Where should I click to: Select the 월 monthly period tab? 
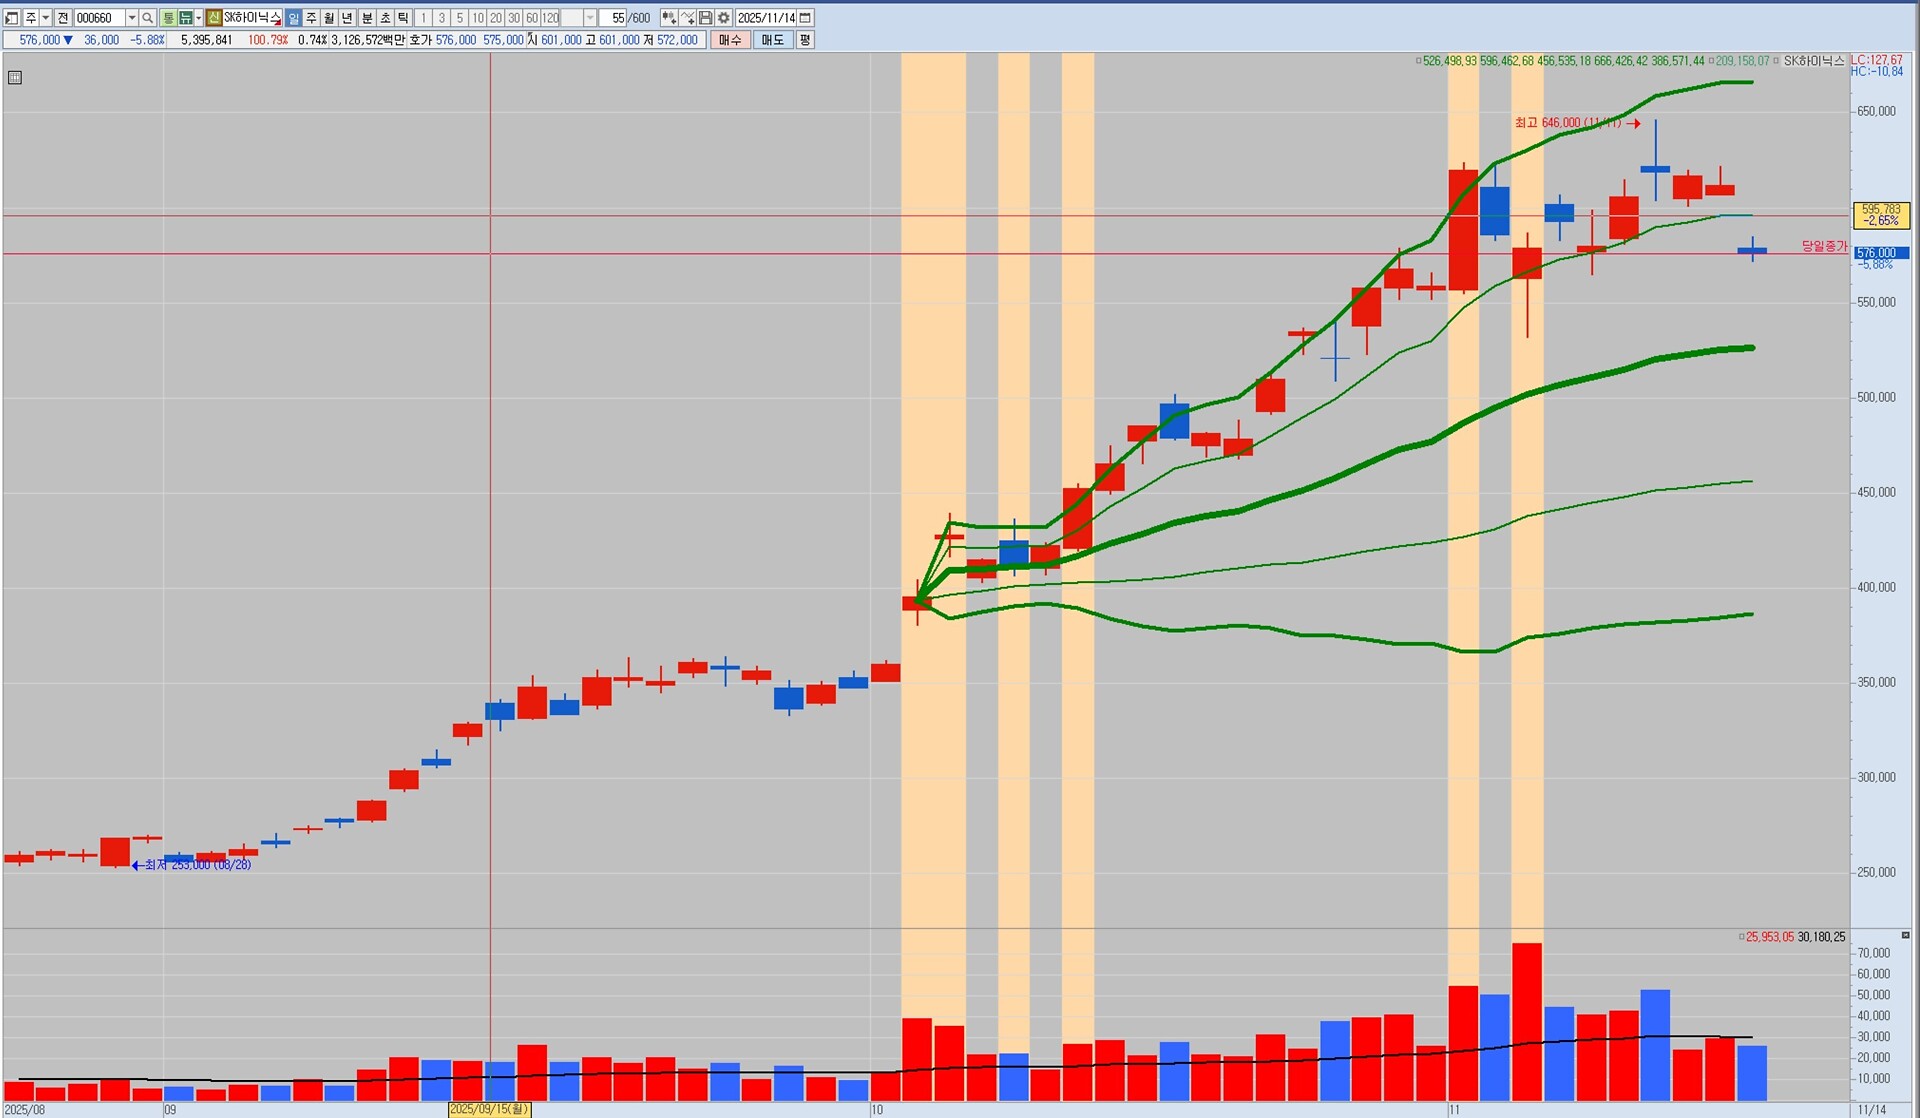(x=329, y=18)
